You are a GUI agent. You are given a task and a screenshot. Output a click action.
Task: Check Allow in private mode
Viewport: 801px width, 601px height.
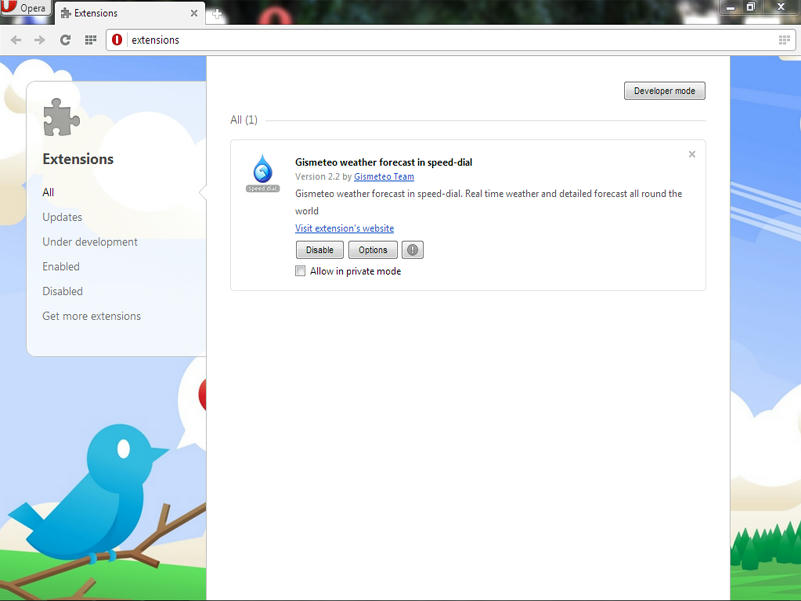[x=300, y=271]
